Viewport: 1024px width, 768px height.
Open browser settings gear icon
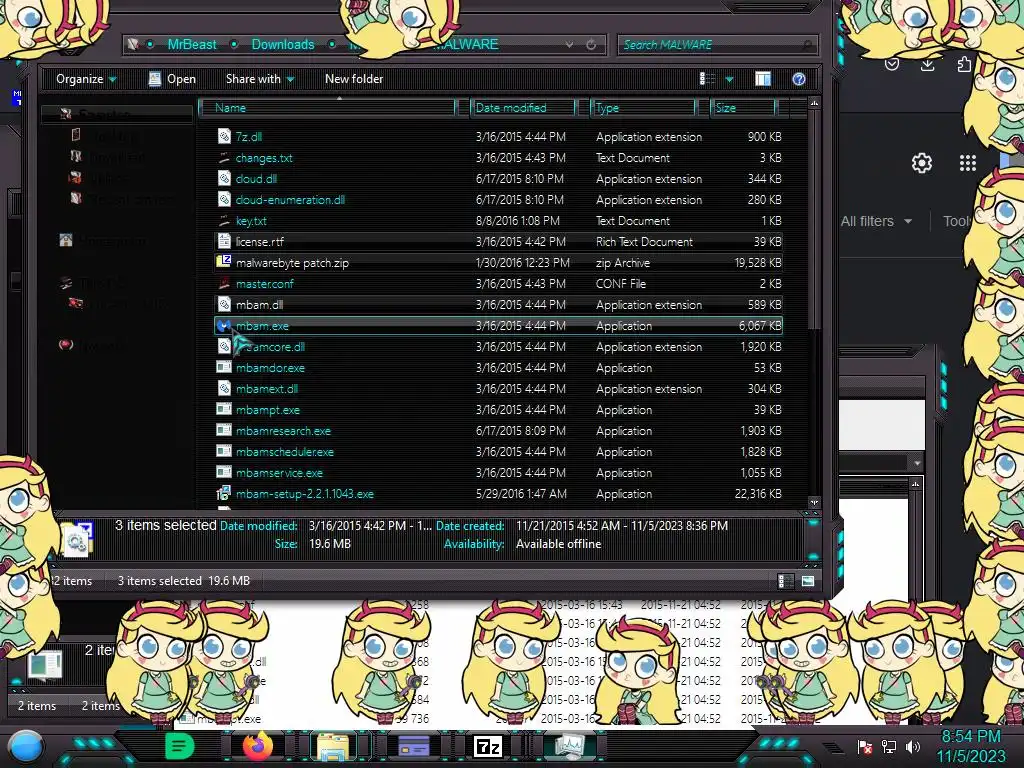[921, 163]
